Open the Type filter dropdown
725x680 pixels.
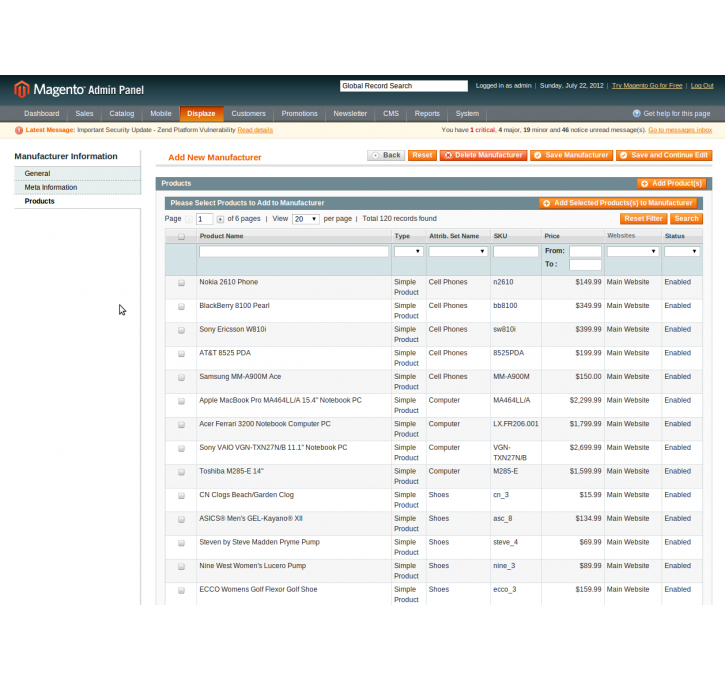pyautogui.click(x=408, y=251)
